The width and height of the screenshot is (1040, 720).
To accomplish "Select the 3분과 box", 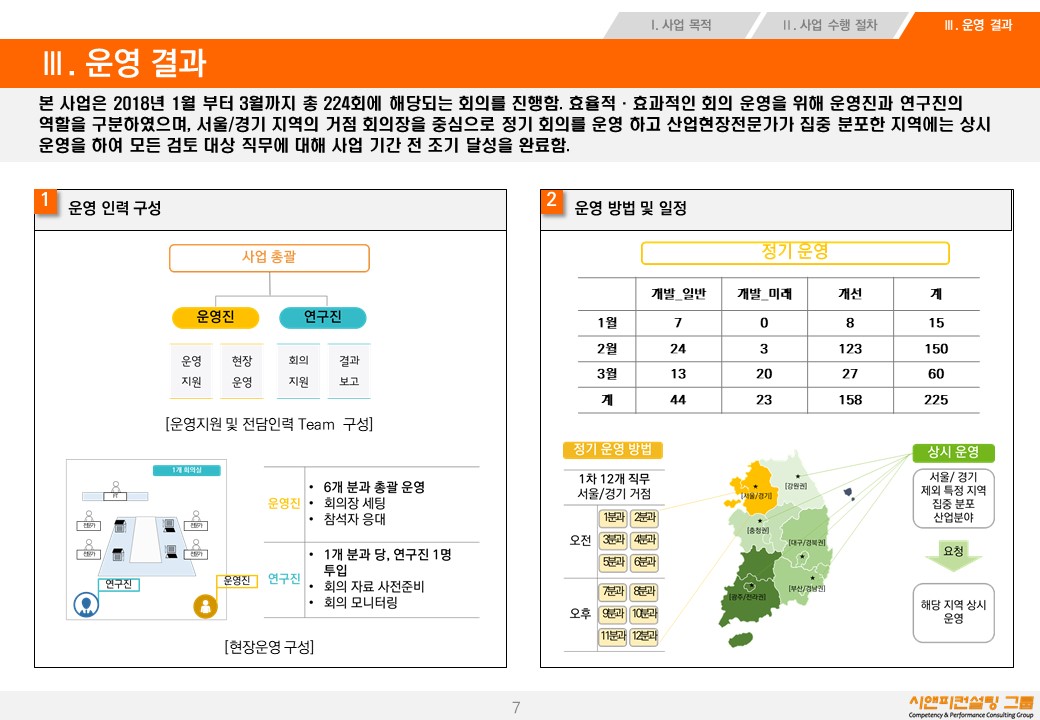I will [613, 540].
